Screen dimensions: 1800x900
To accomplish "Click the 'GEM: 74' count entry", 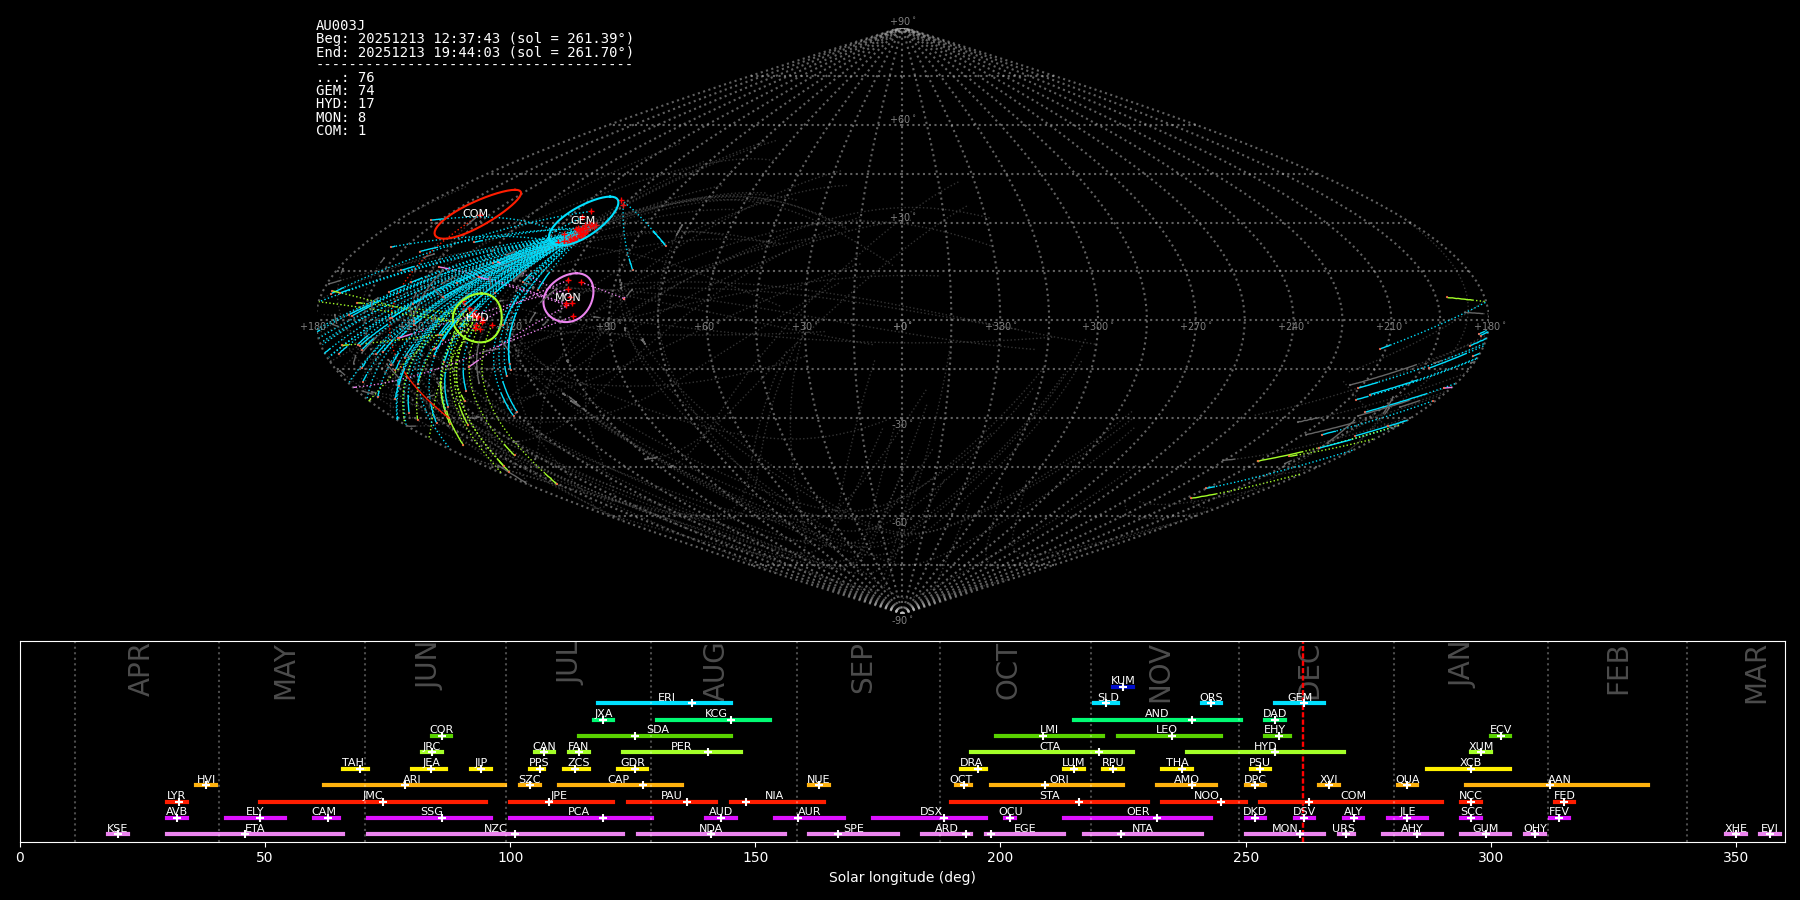I will coord(345,91).
